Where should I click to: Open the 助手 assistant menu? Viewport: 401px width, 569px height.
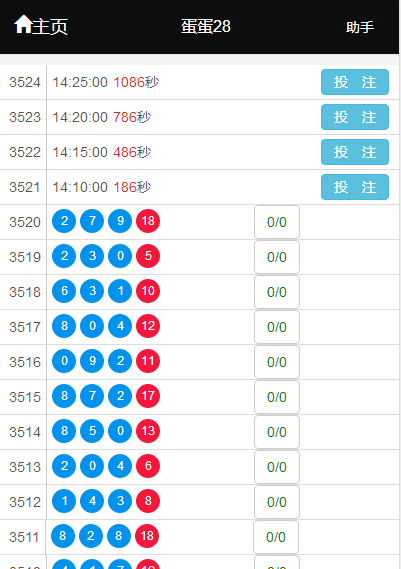(360, 27)
